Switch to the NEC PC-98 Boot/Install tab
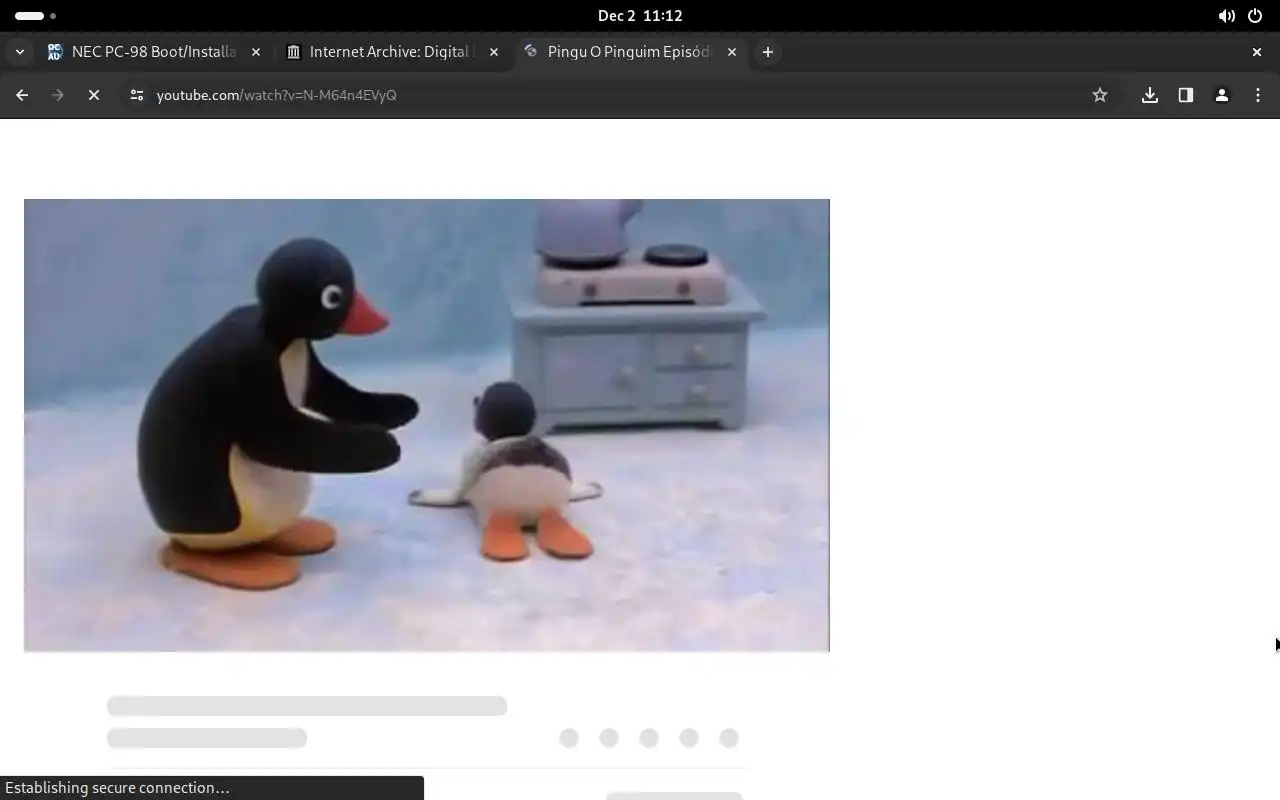 click(154, 52)
